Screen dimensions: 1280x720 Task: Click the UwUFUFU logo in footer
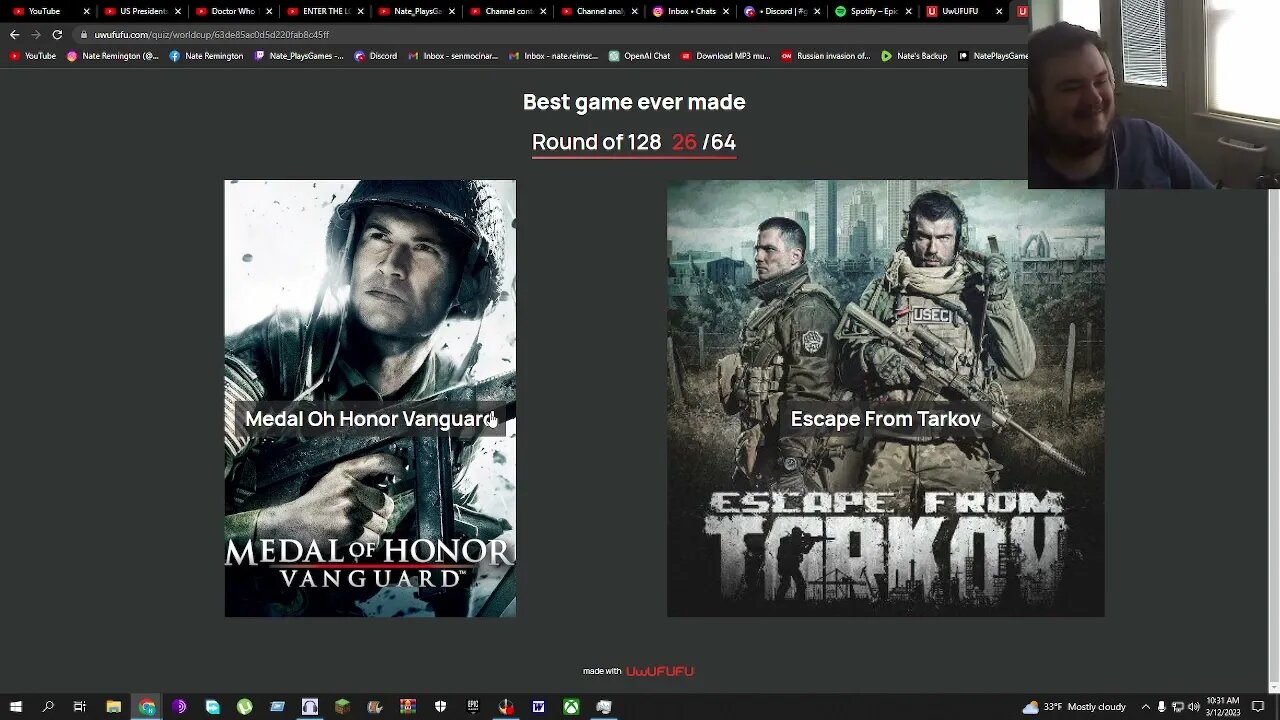[660, 671]
